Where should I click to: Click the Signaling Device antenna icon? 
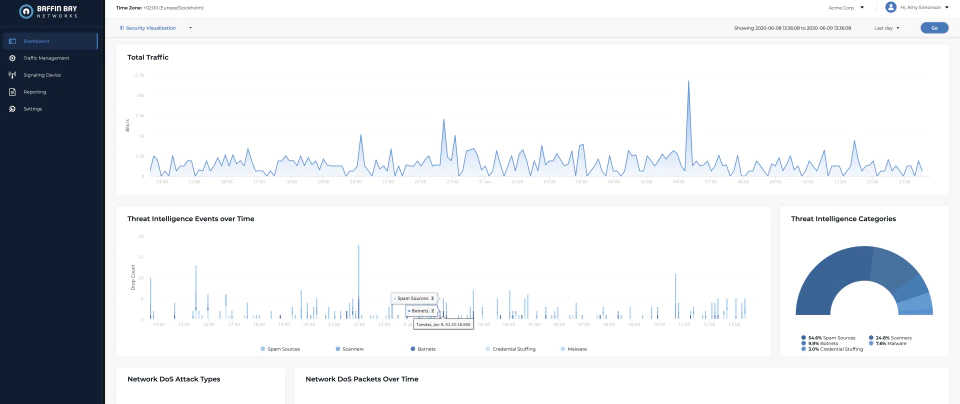point(12,75)
